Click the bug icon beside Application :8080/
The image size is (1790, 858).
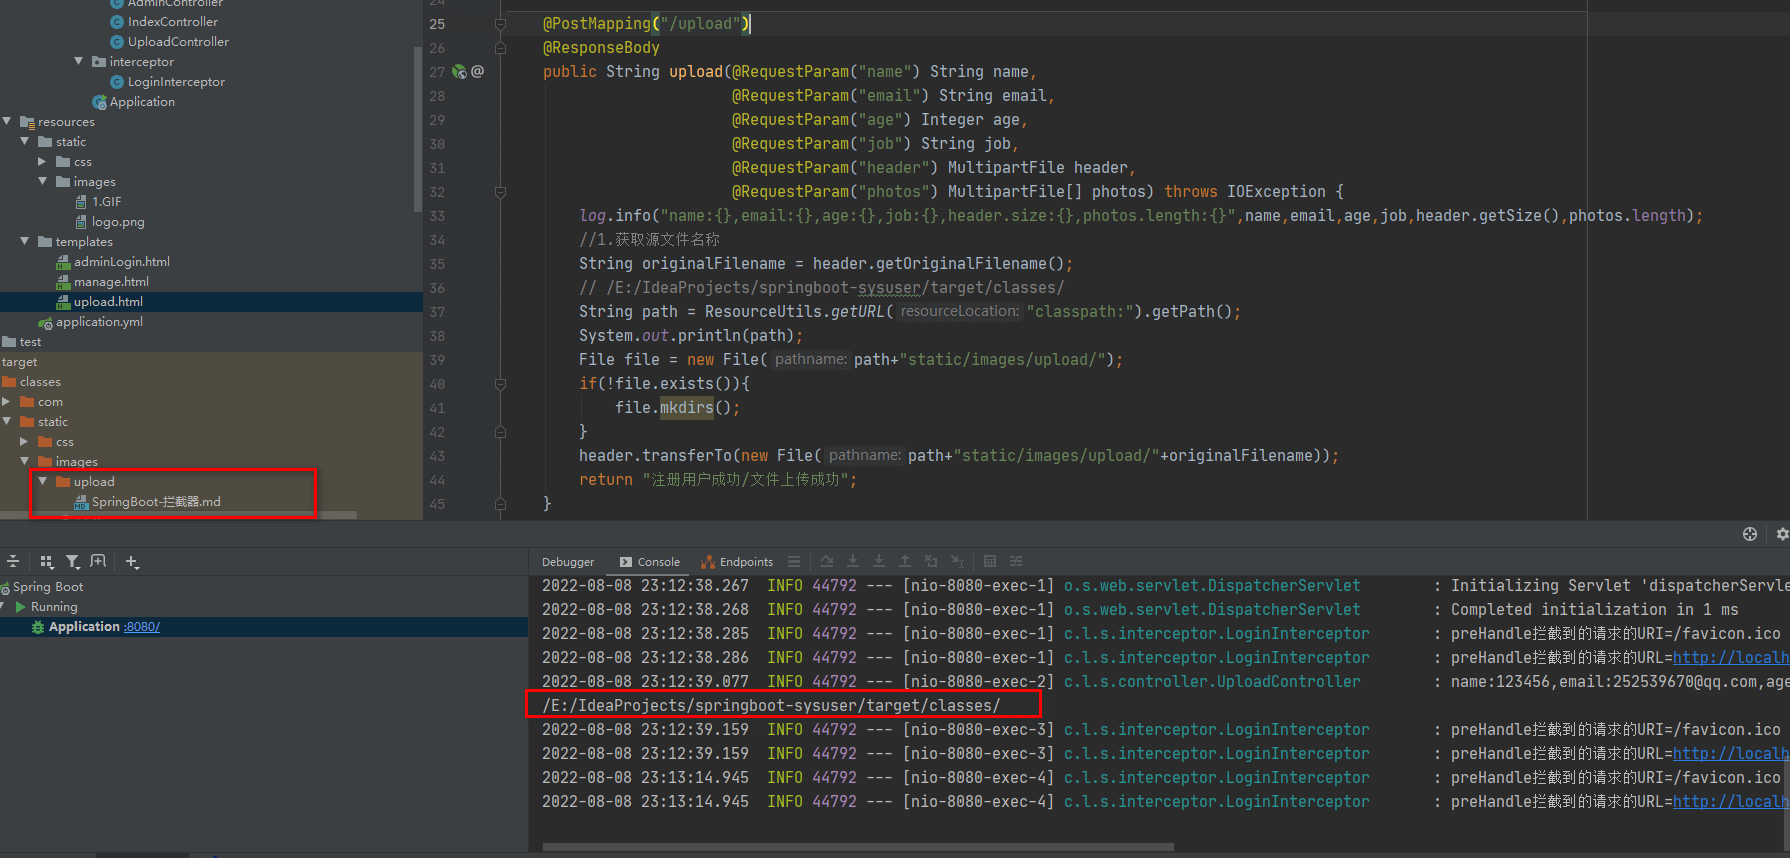(38, 627)
